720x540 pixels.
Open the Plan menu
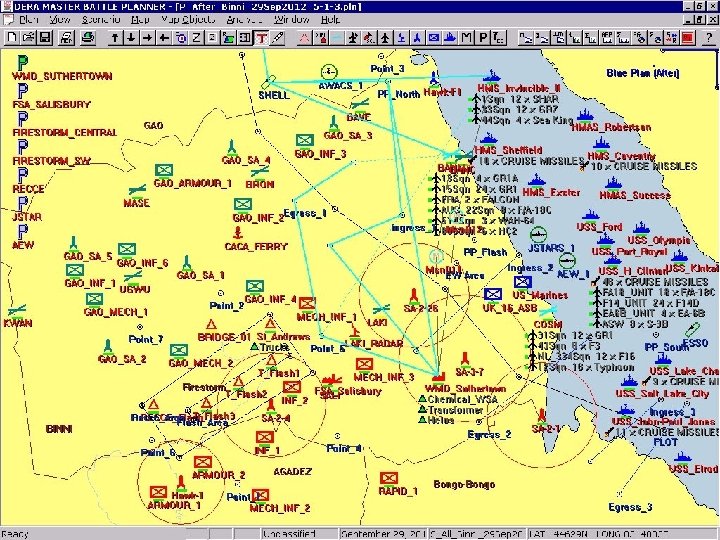[x=28, y=20]
